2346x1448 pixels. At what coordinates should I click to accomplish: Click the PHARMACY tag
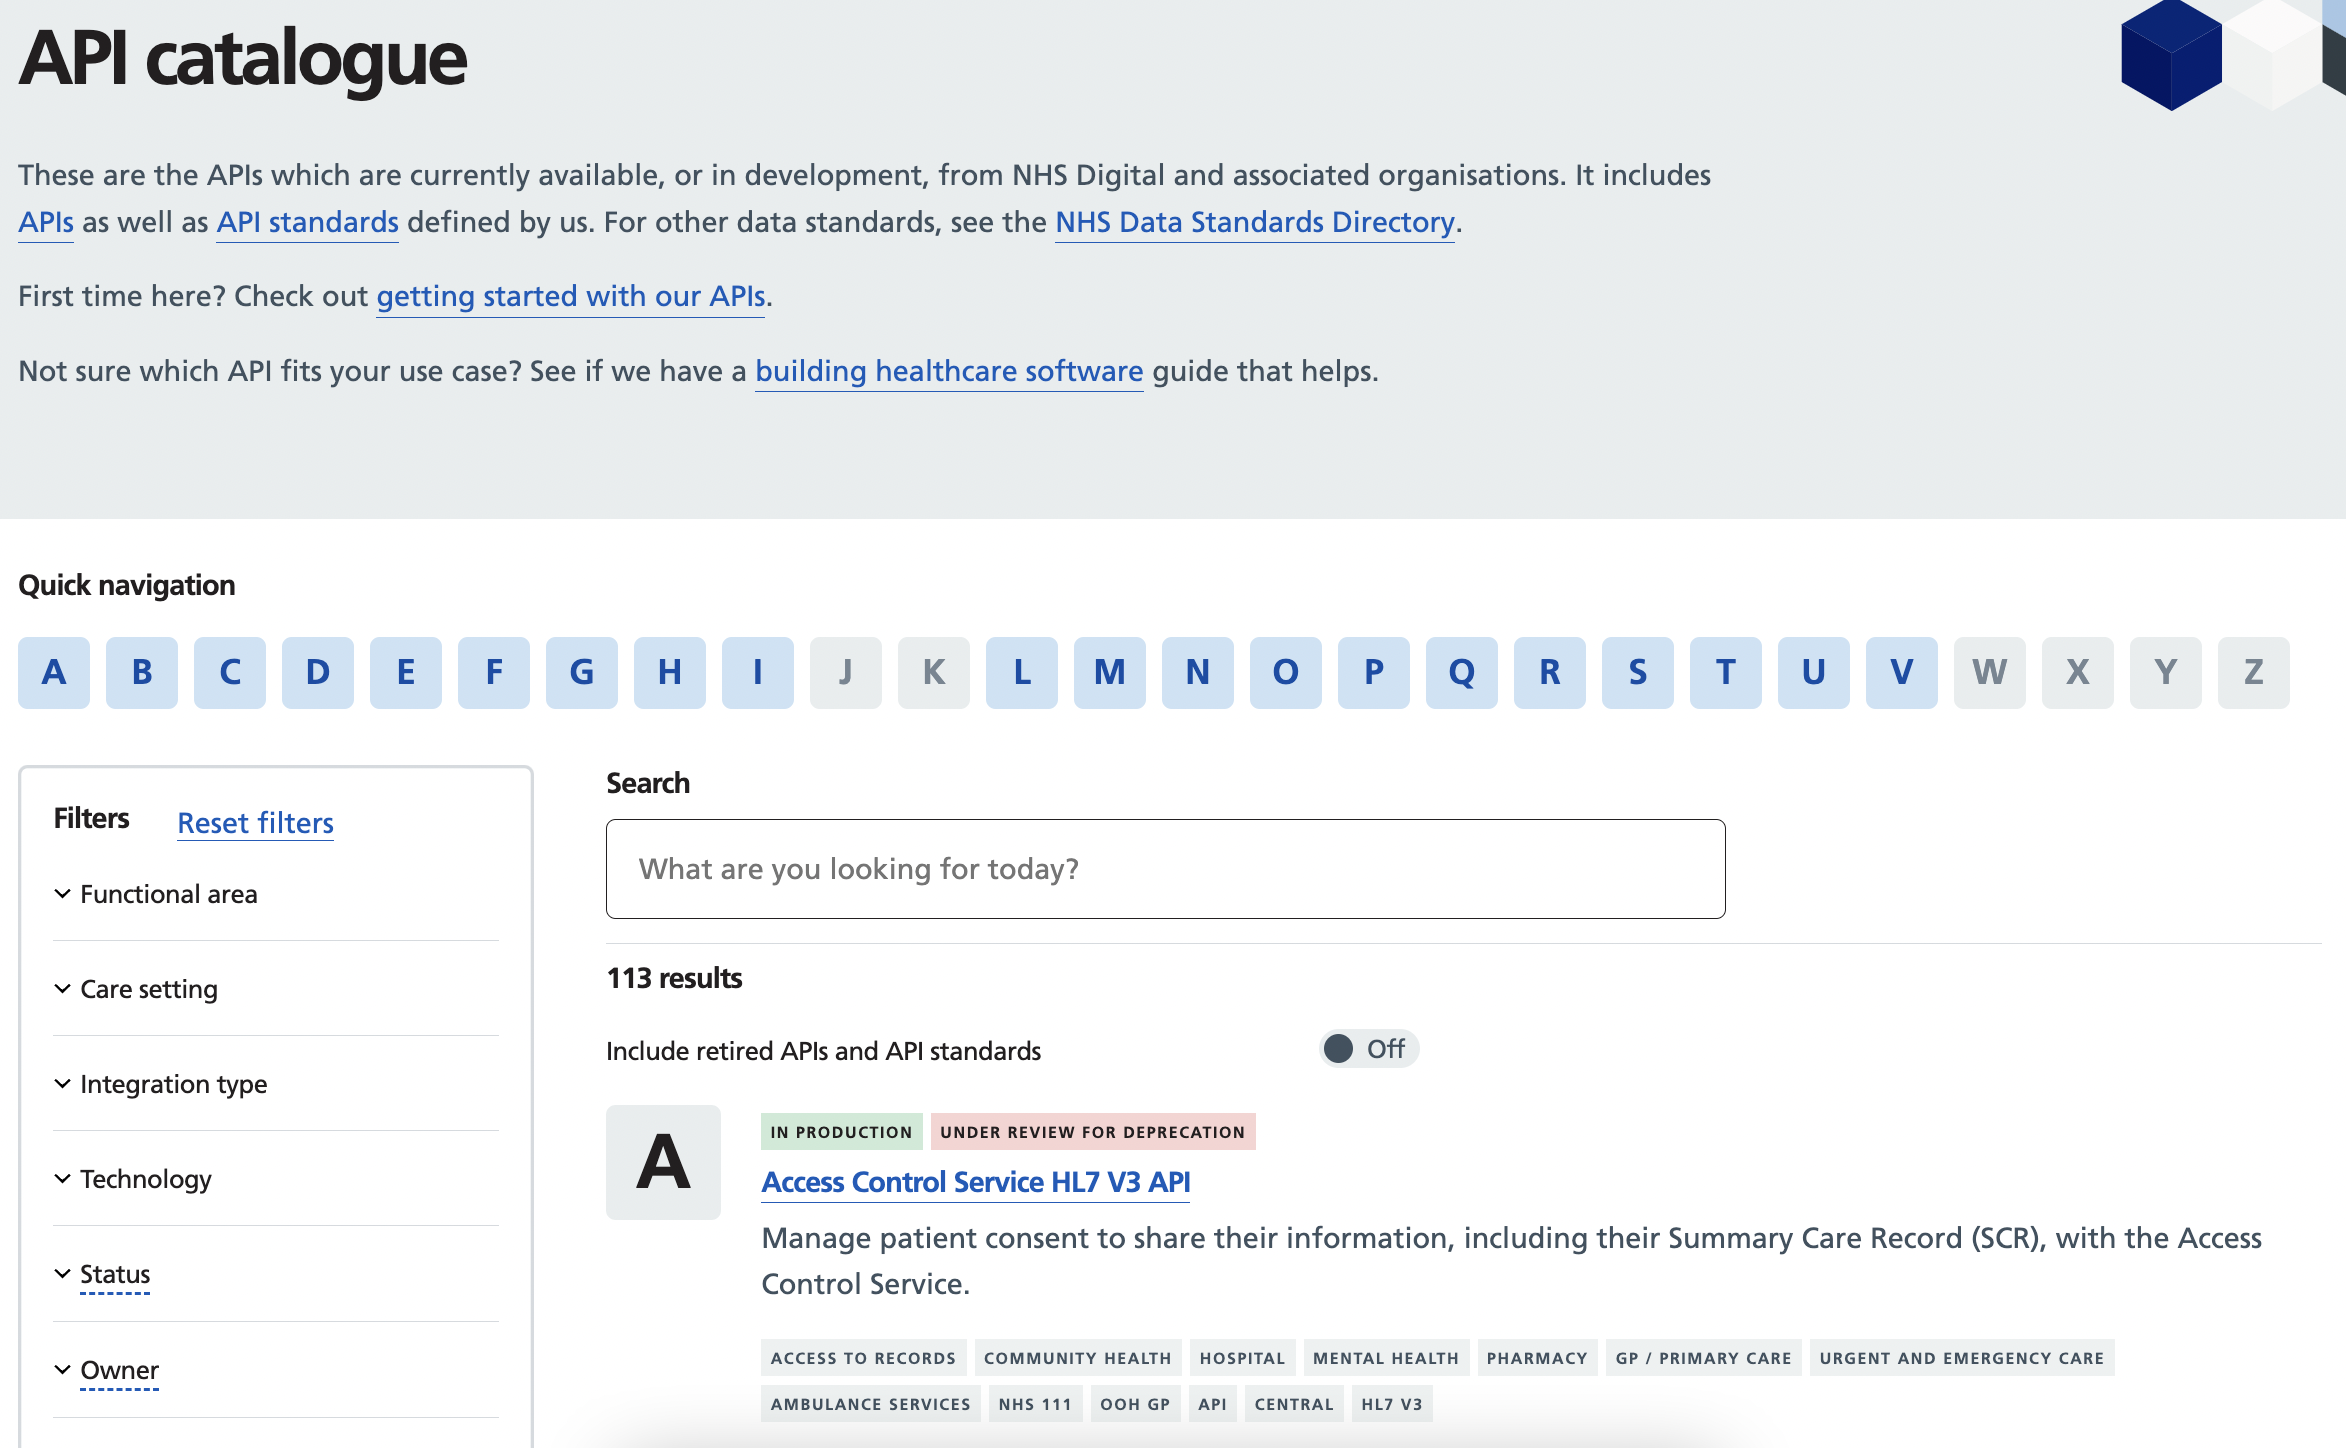tap(1537, 1358)
